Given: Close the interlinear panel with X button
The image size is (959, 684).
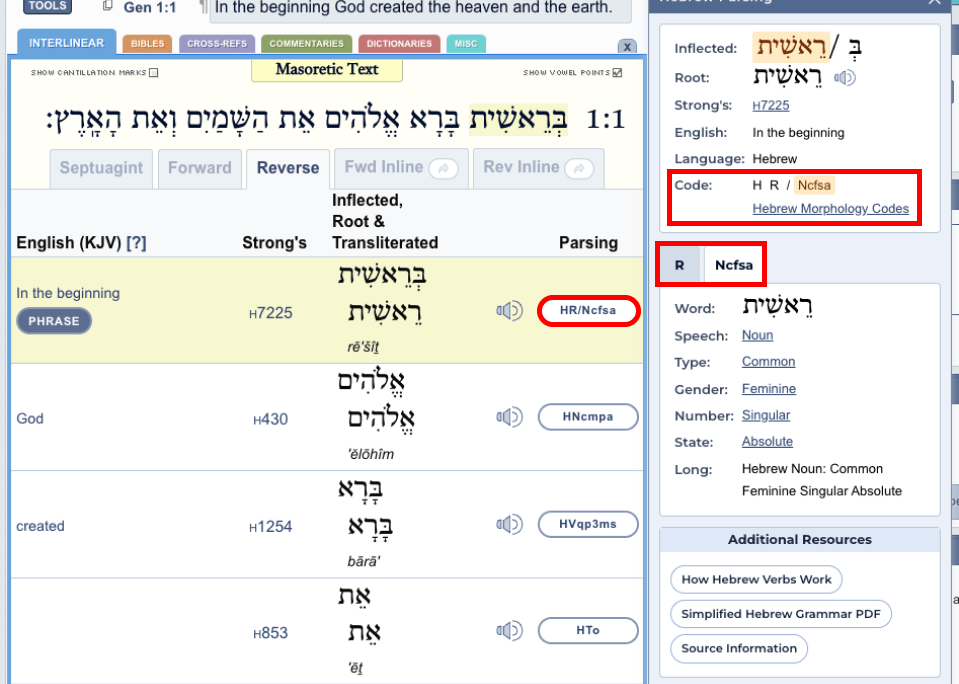Looking at the screenshot, I should coord(627,46).
